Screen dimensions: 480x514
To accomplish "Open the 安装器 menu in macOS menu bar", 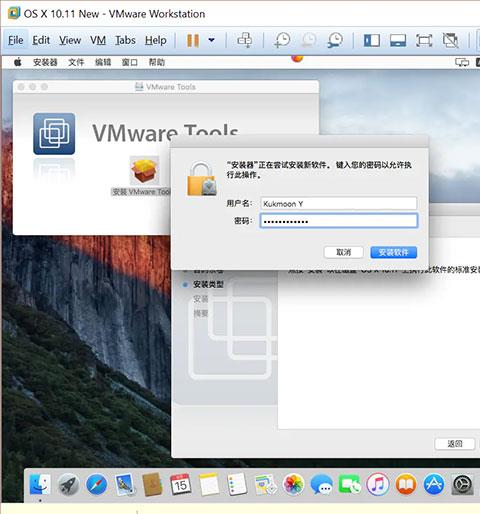I will tap(45, 62).
